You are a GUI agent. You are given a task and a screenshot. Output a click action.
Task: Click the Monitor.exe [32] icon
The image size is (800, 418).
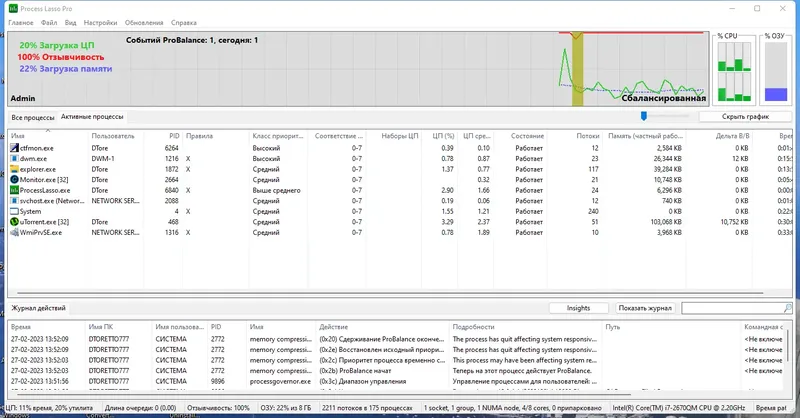point(14,180)
